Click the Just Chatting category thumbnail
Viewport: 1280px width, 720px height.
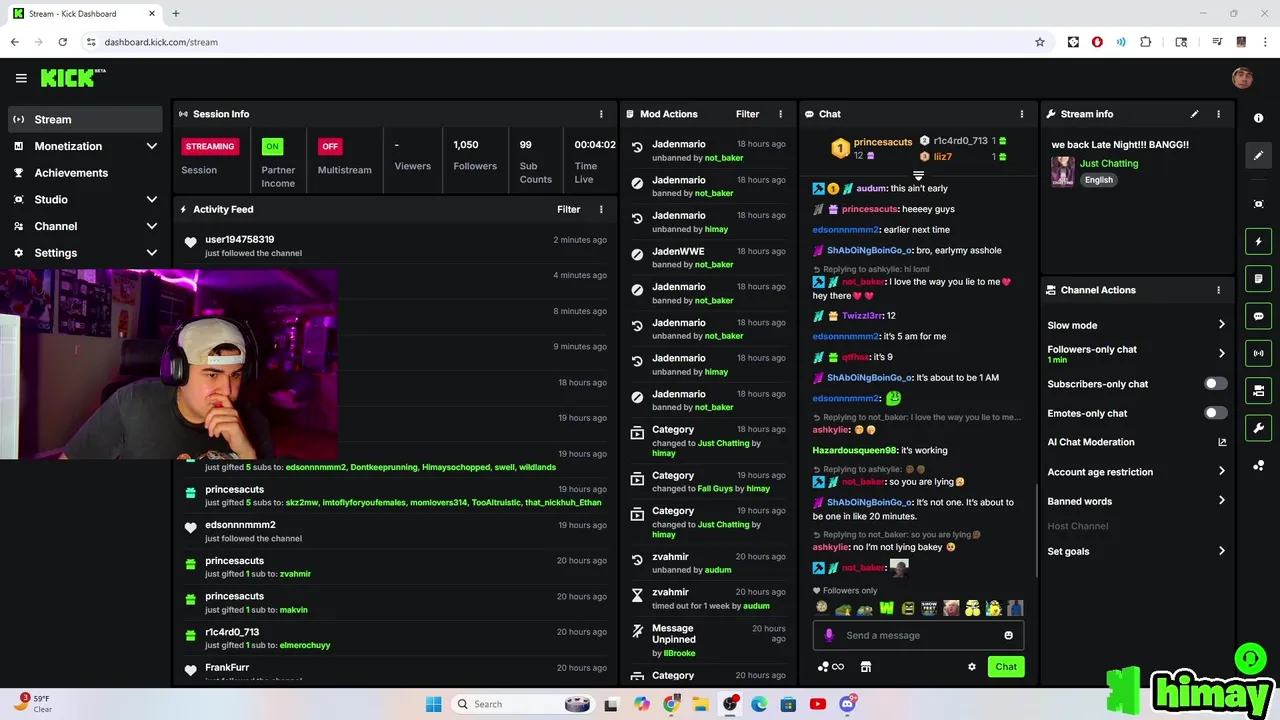coord(1062,171)
